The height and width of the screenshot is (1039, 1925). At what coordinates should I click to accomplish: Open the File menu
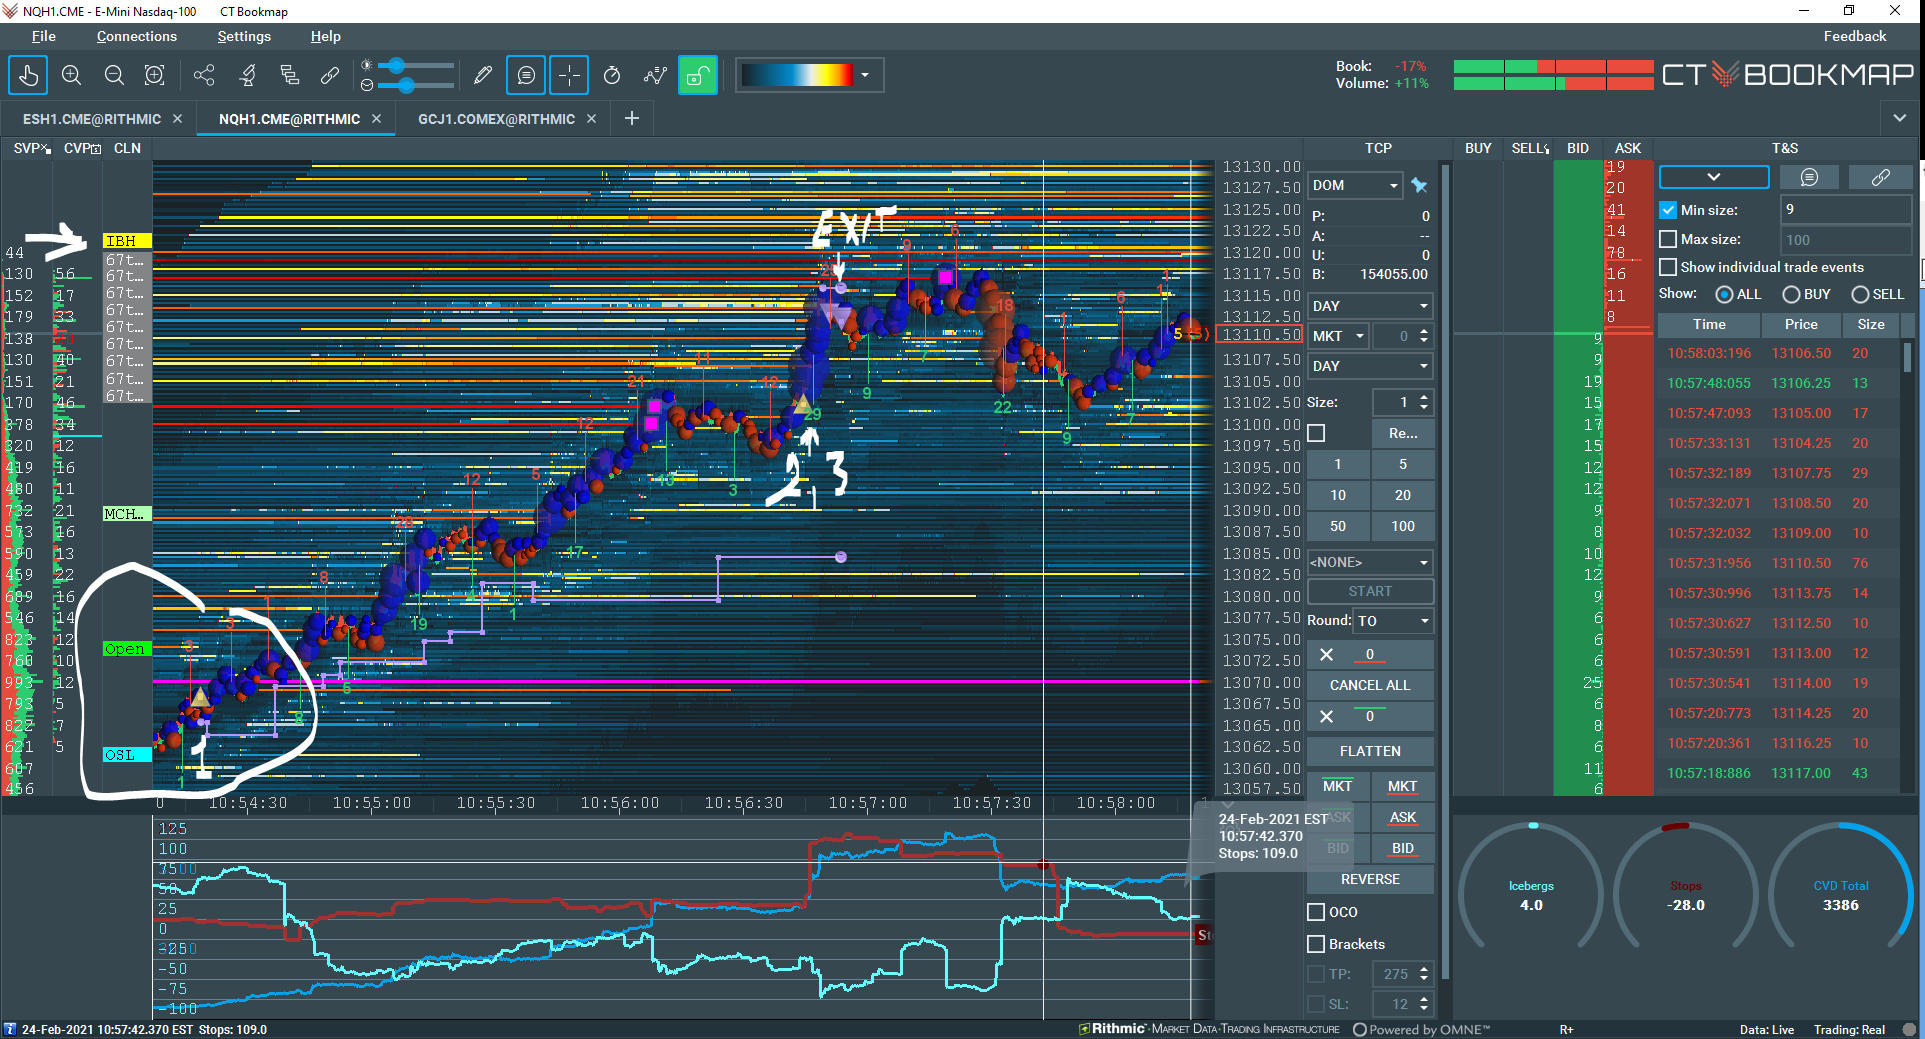tap(44, 36)
